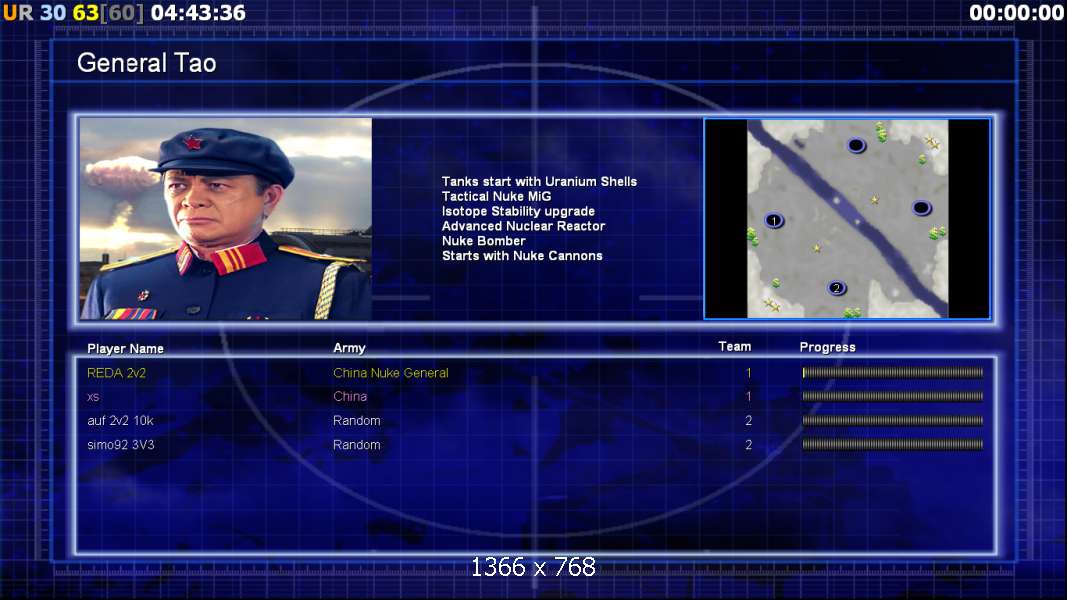Click the Player Name column header
The width and height of the screenshot is (1067, 600).
coord(125,348)
